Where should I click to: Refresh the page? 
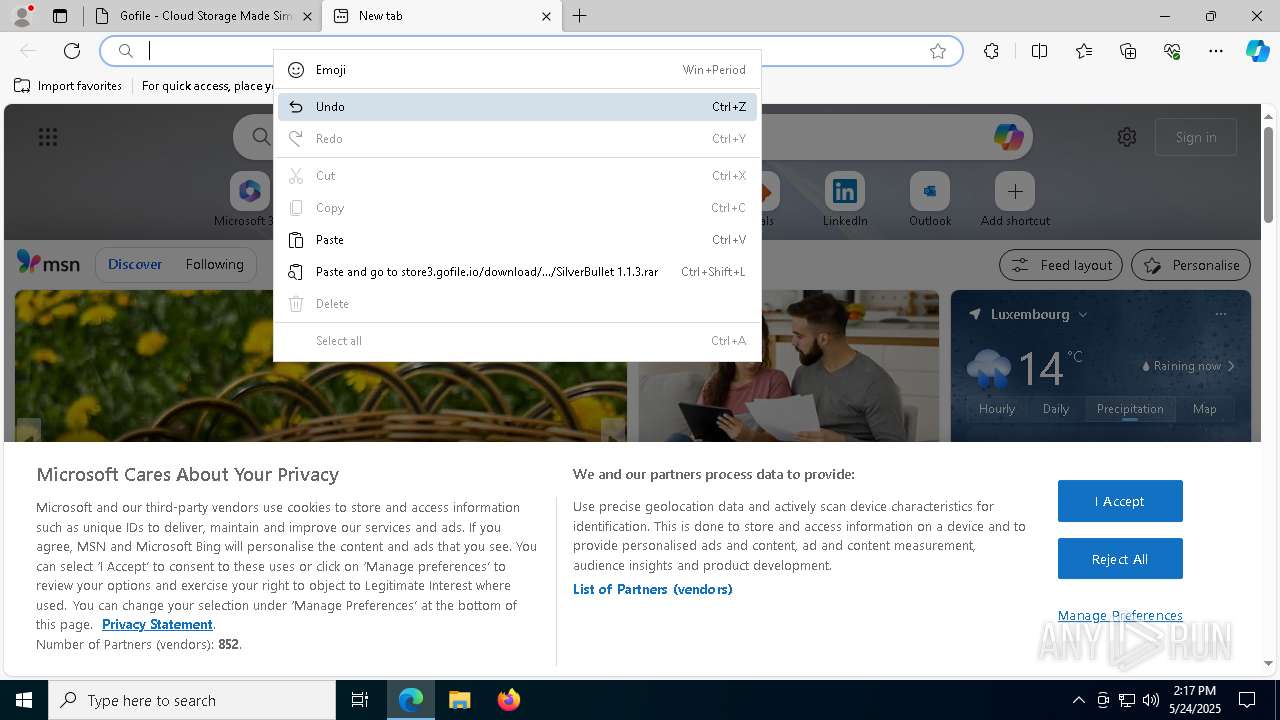(72, 51)
